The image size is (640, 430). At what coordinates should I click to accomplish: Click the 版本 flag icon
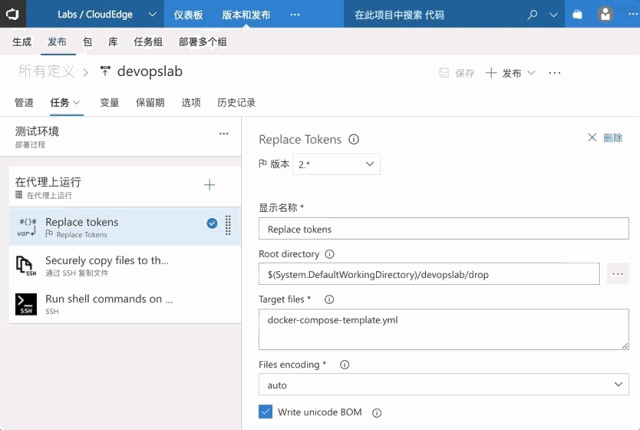point(263,164)
